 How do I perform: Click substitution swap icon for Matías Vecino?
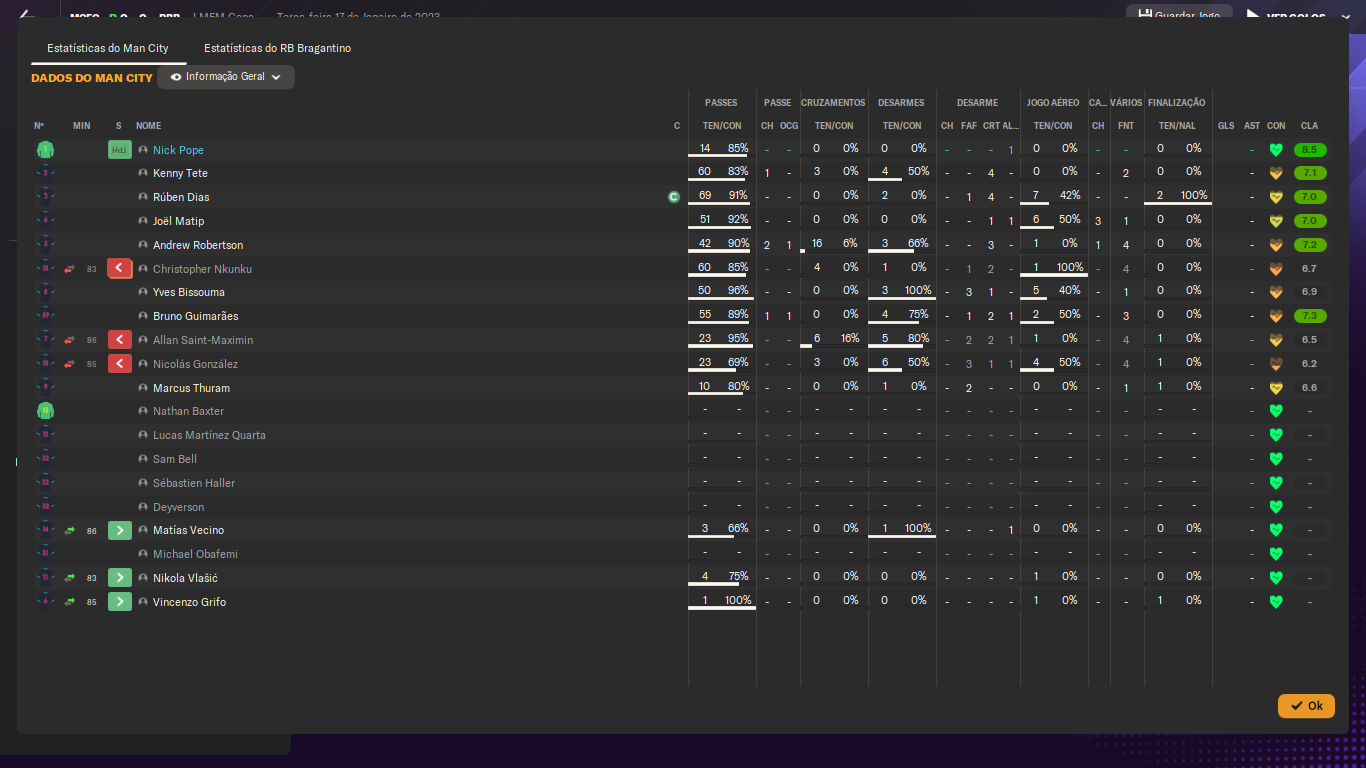(x=70, y=531)
